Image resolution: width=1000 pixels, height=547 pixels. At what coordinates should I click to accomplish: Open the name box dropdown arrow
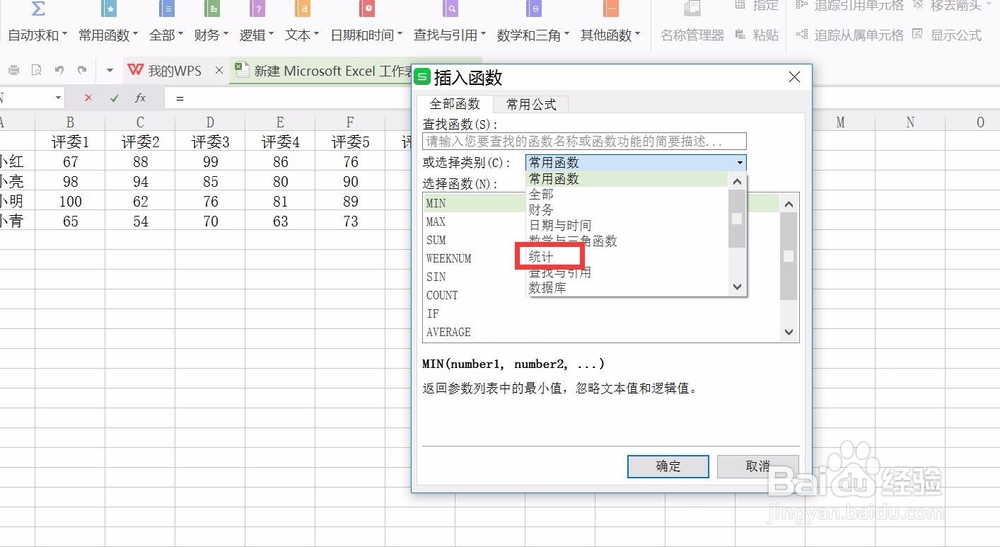click(58, 98)
